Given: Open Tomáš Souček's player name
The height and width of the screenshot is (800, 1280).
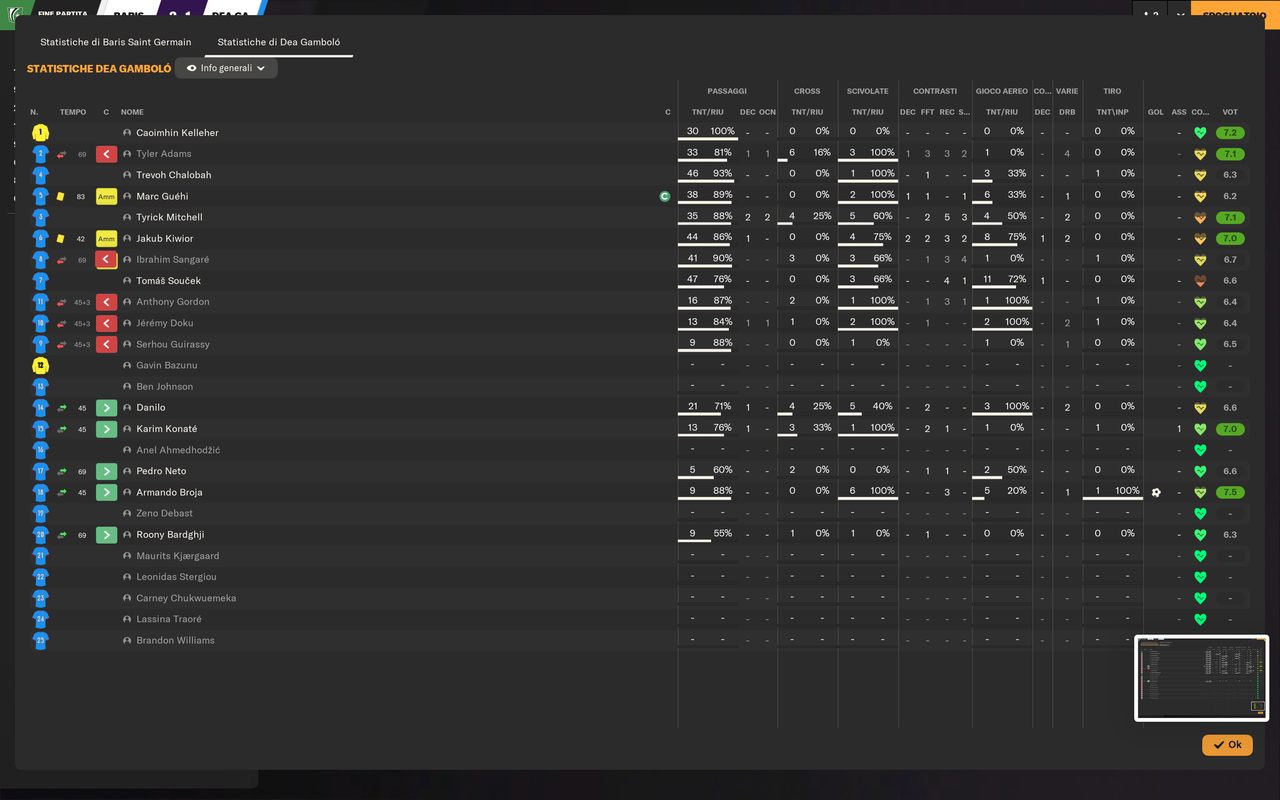Looking at the screenshot, I should [168, 281].
